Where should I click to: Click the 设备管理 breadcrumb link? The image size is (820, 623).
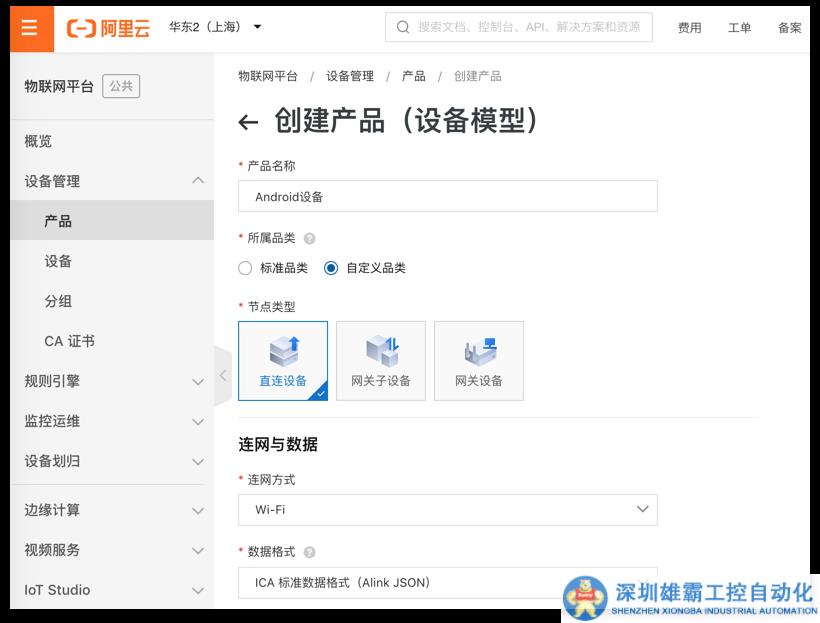(x=349, y=76)
